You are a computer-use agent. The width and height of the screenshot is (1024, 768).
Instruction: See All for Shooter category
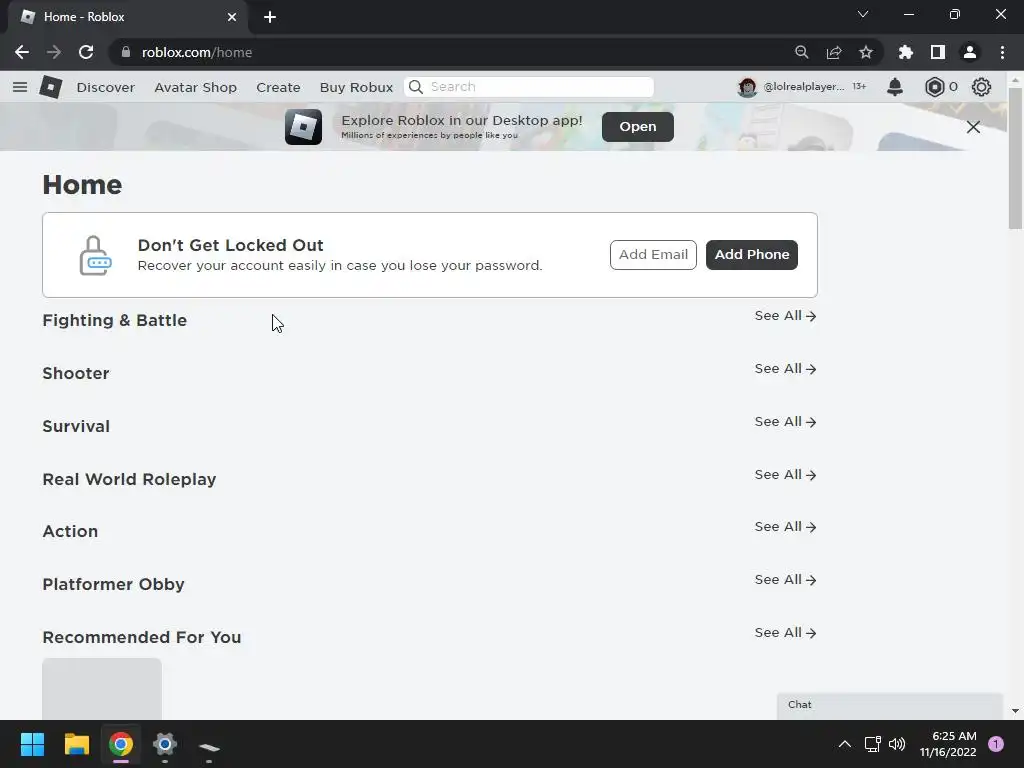tap(785, 369)
